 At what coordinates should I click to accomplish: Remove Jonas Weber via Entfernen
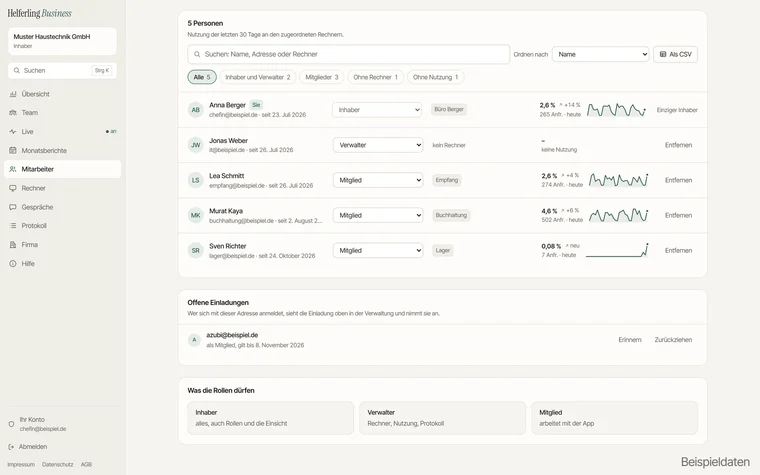coord(678,145)
